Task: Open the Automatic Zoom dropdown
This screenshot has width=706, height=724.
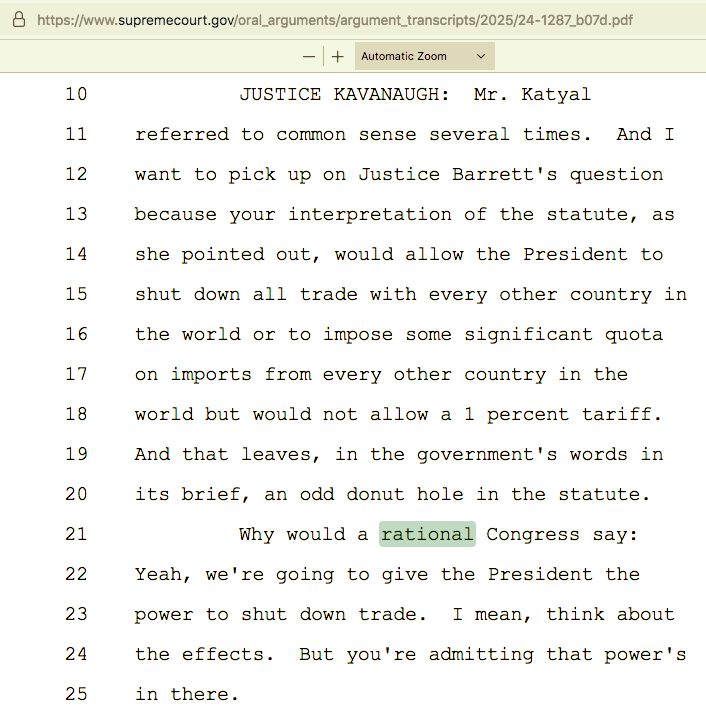Action: click(x=424, y=56)
